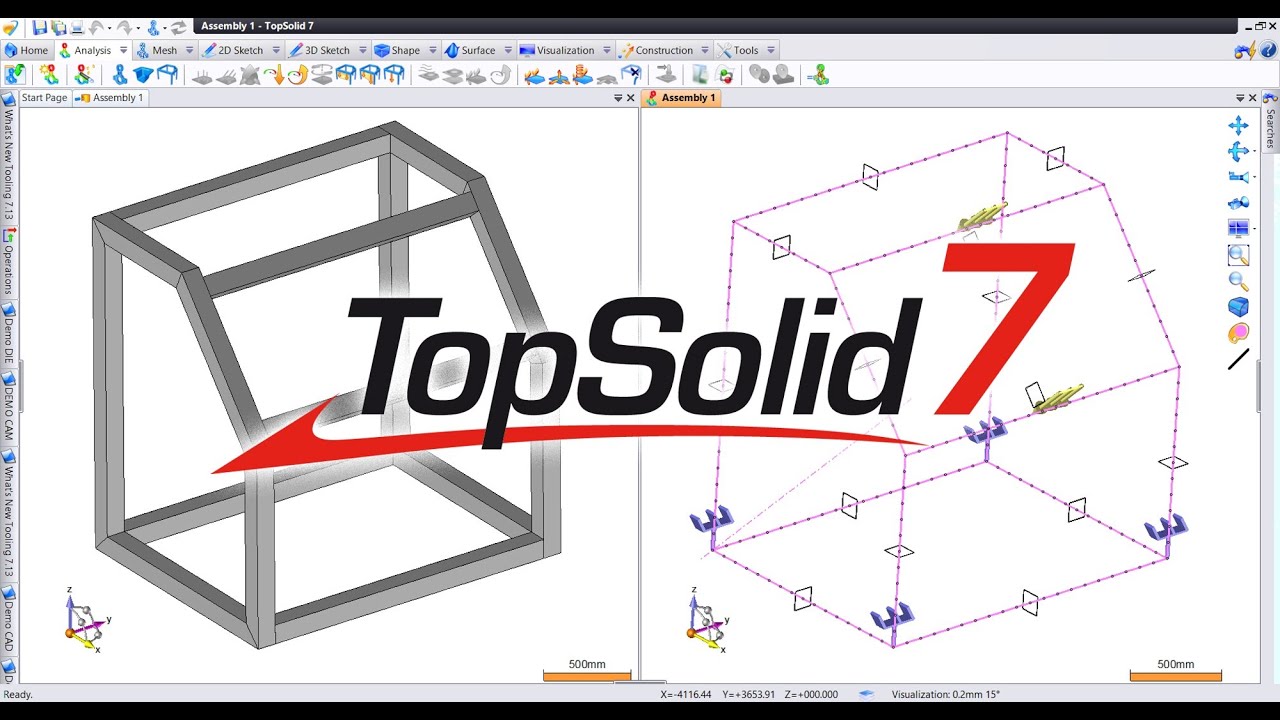The height and width of the screenshot is (720, 1280).
Task: Click the lightning bolt icon beside Help
Action: coord(1245,50)
